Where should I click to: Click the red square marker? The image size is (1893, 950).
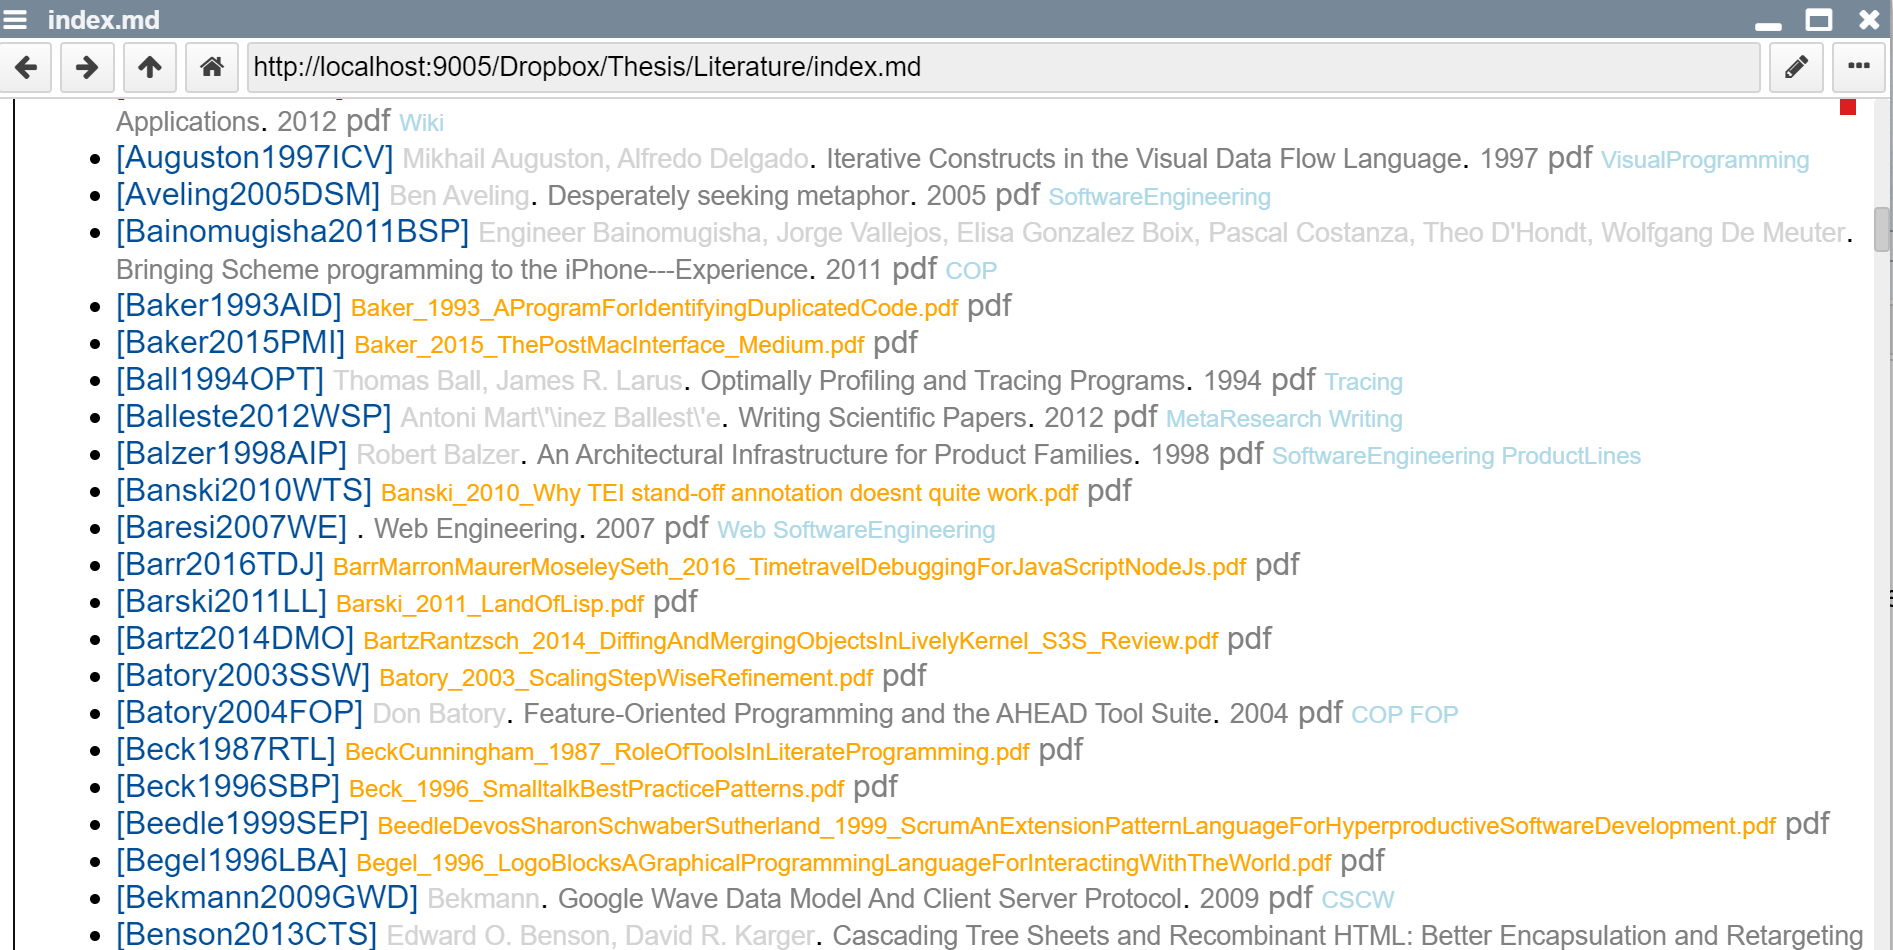pos(1847,107)
